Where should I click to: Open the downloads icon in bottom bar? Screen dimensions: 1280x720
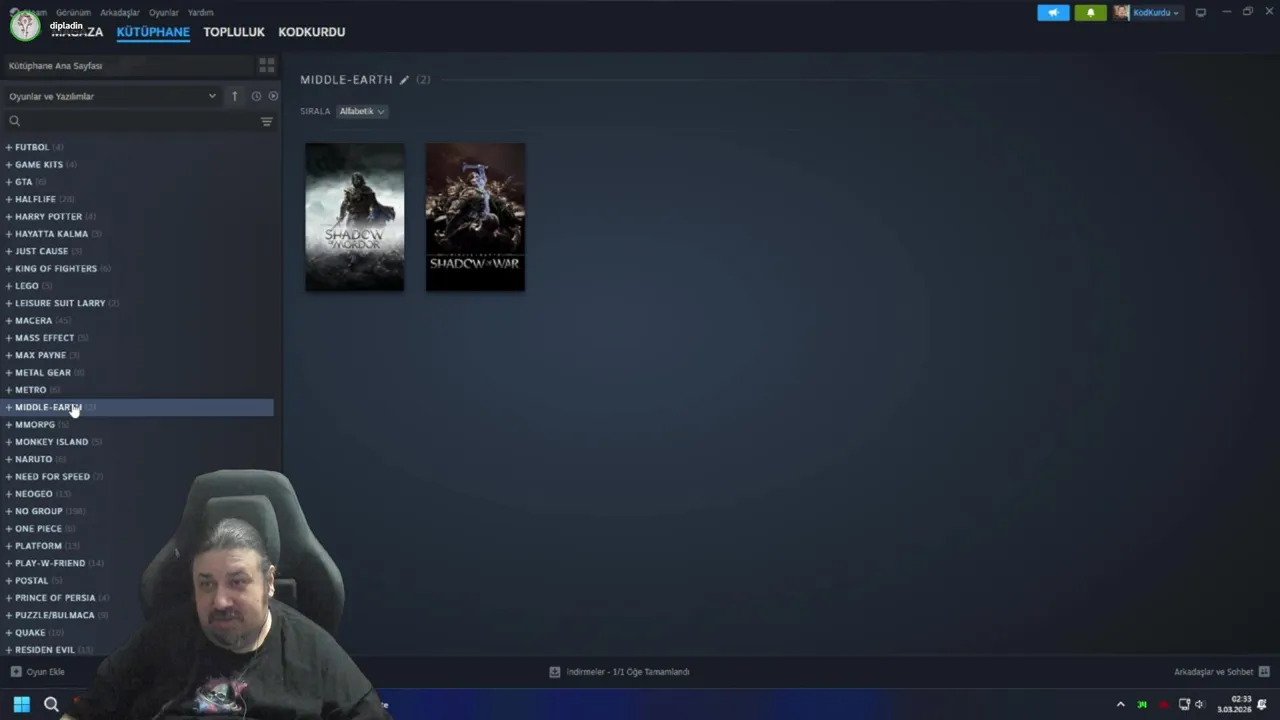(555, 672)
